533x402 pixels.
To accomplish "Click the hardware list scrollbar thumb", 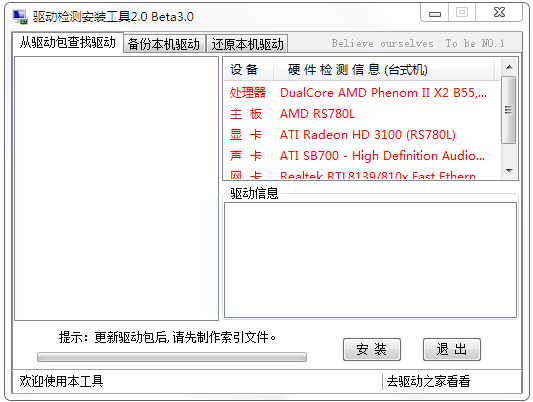I will coord(509,110).
